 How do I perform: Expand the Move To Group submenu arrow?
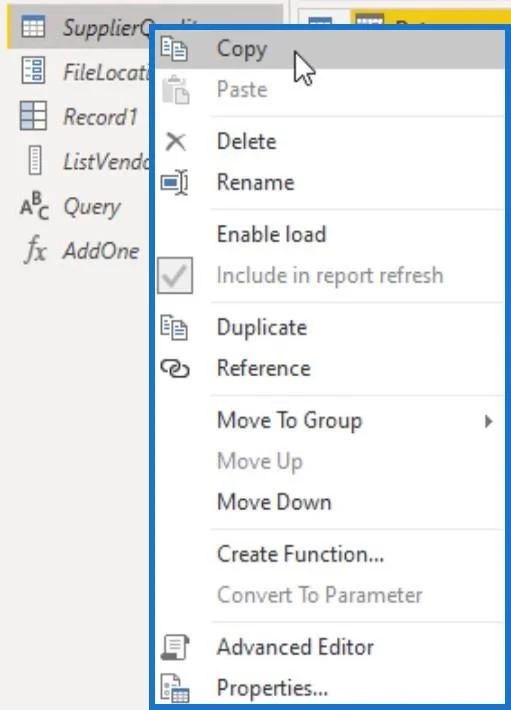[488, 421]
